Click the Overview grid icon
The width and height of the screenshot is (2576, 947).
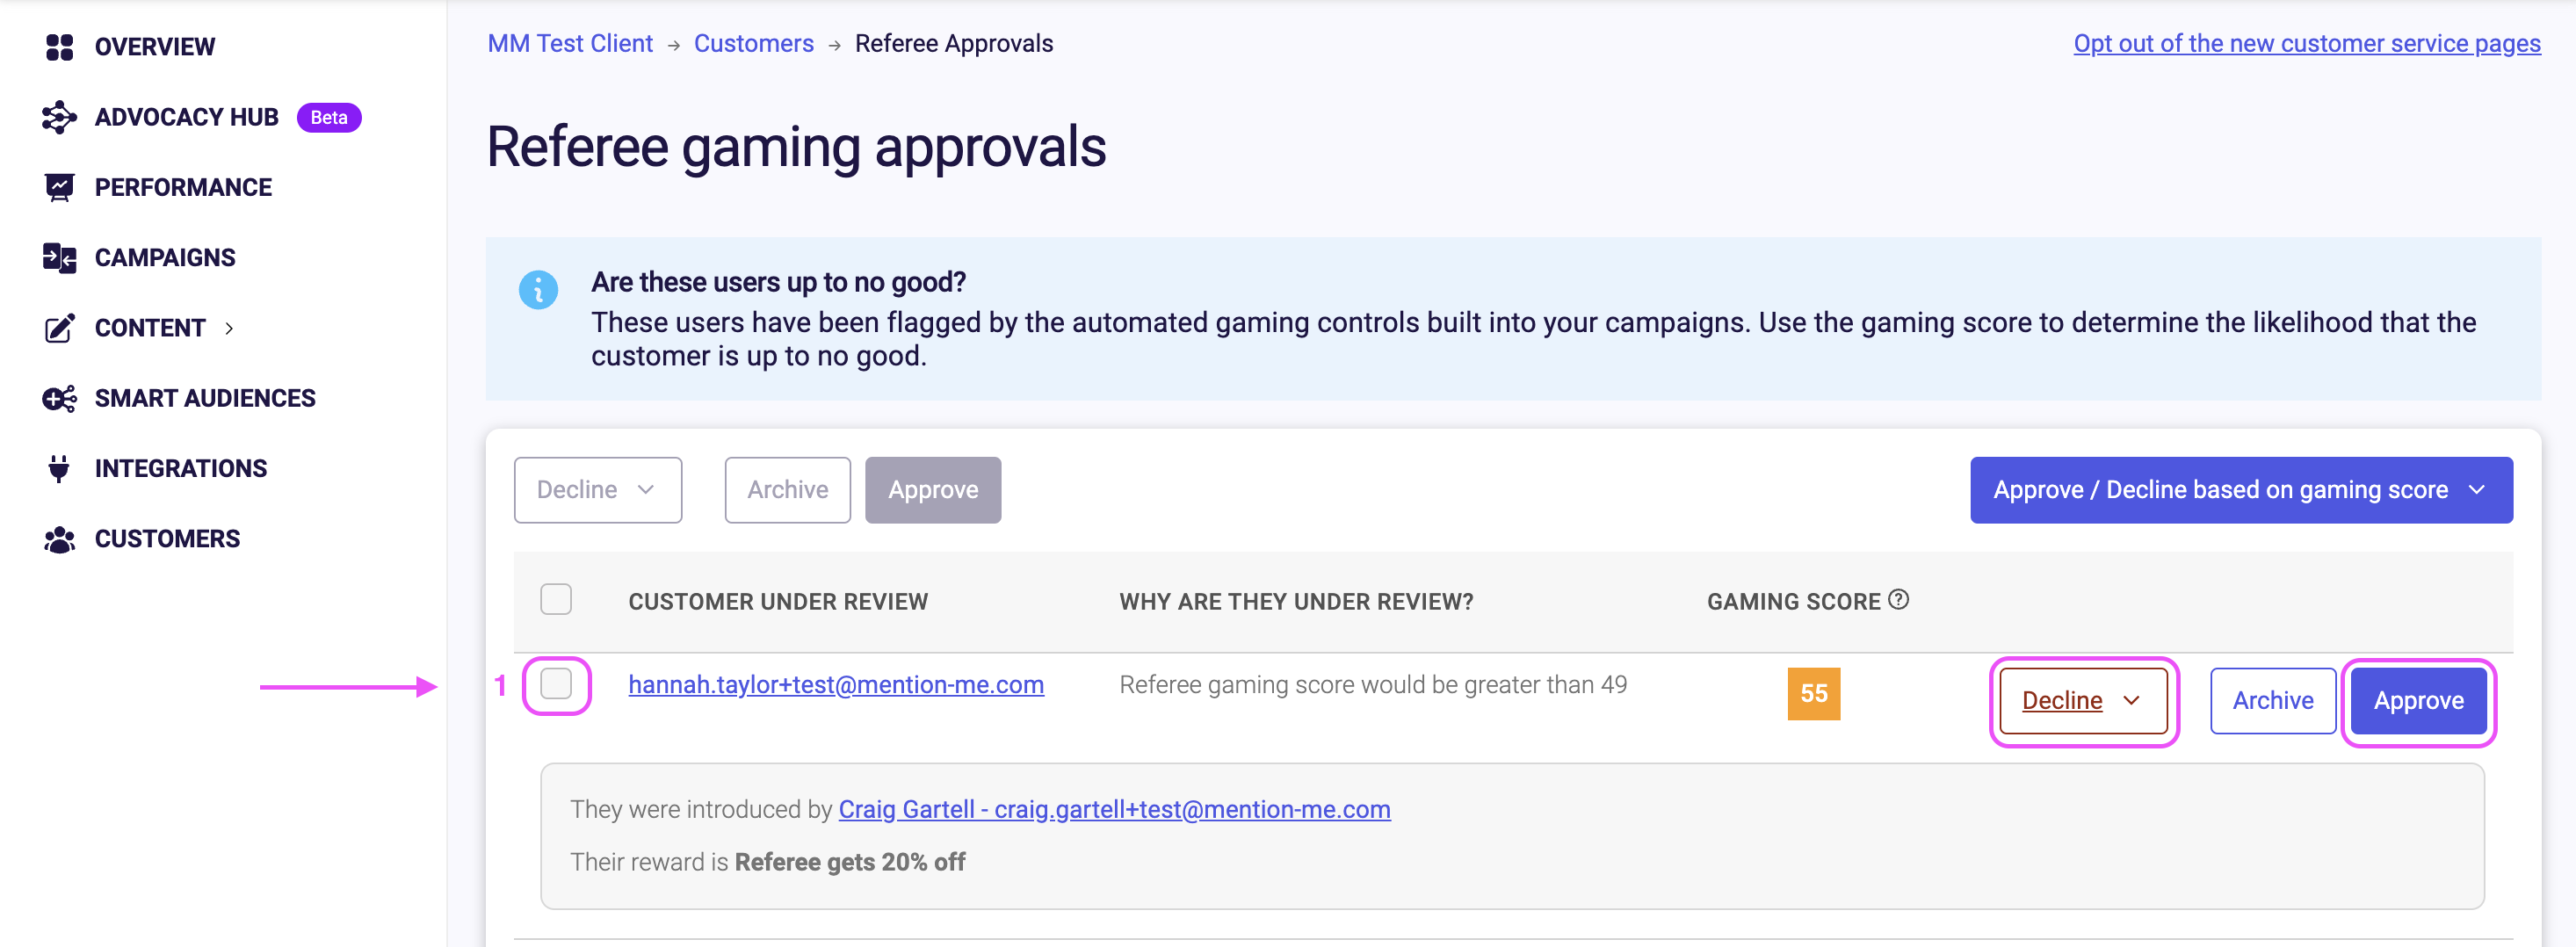point(60,47)
